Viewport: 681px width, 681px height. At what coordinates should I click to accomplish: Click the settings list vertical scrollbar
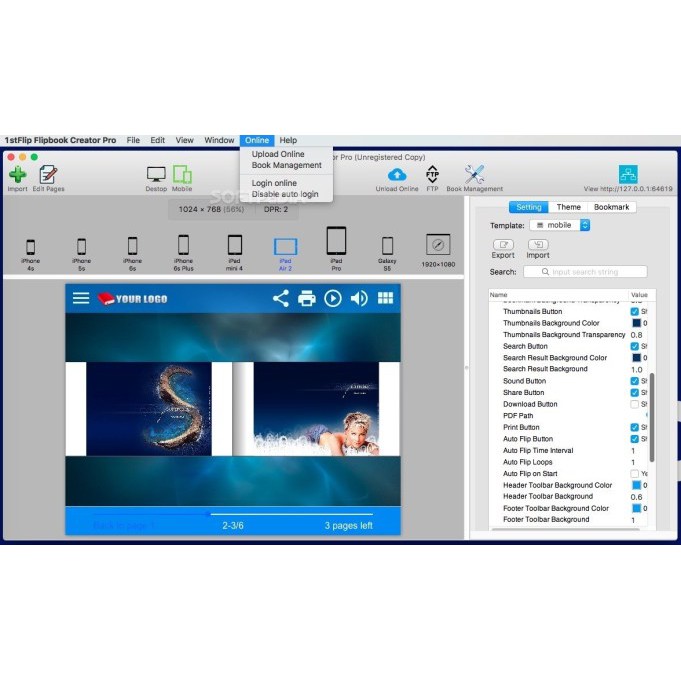coord(651,417)
